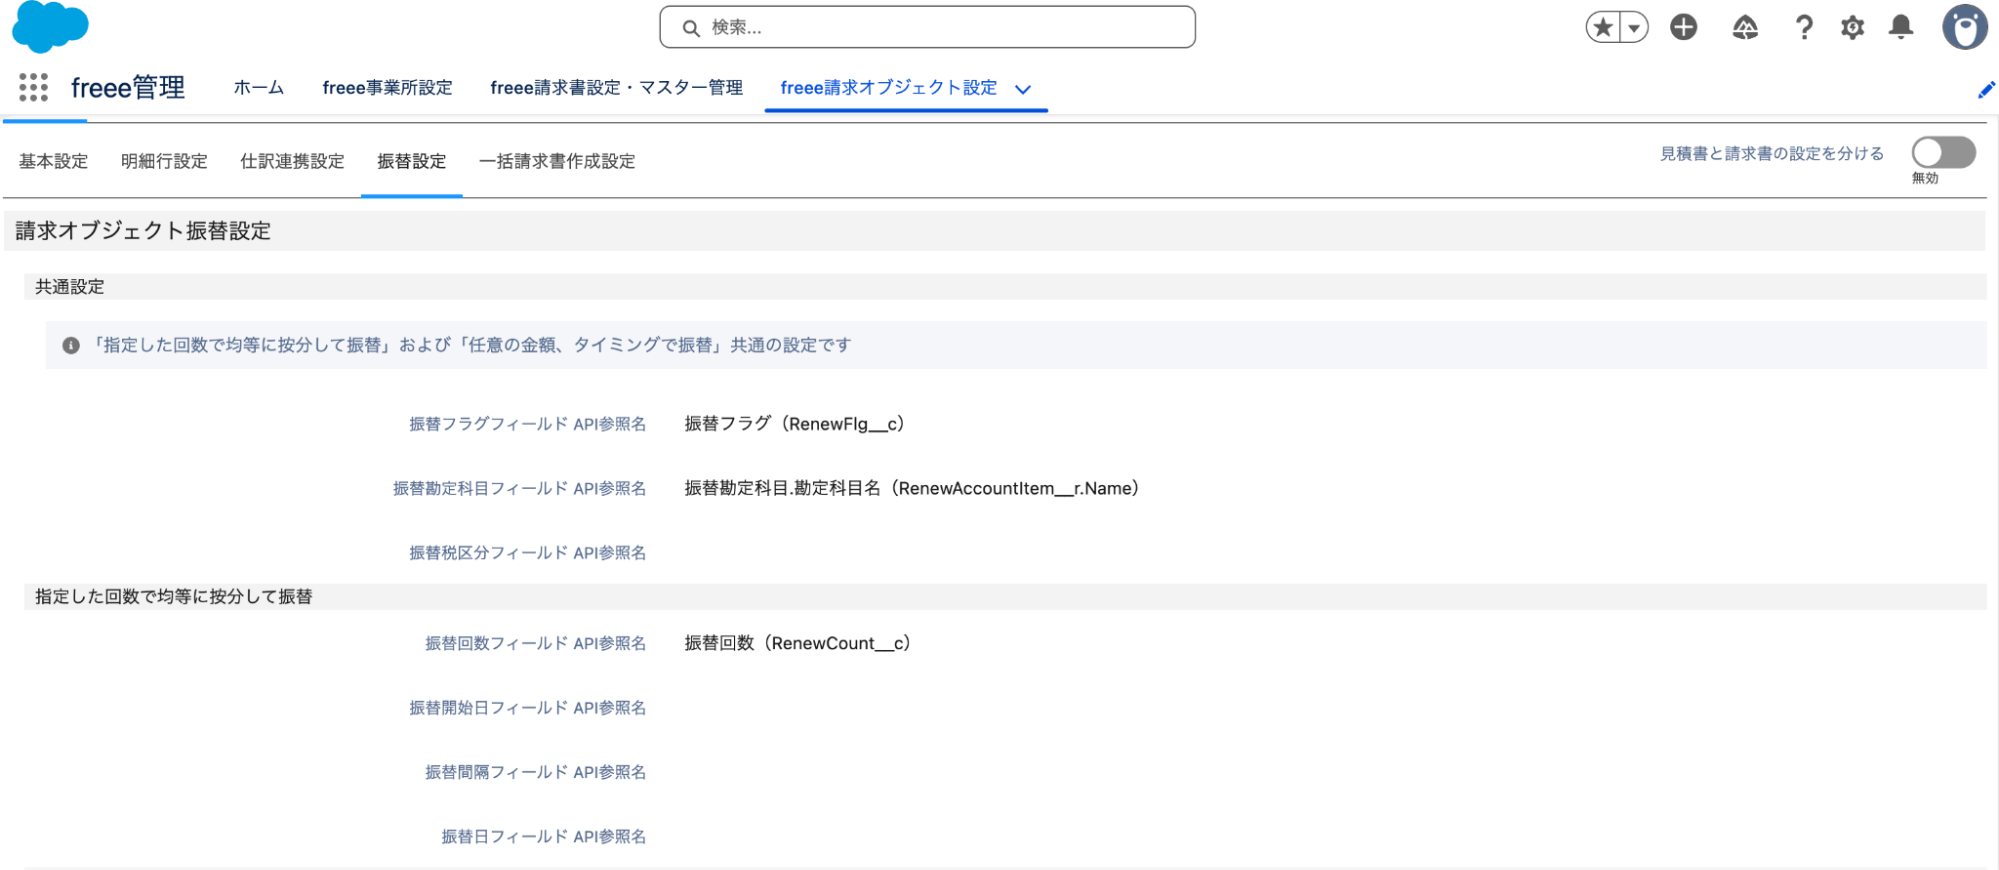Open freee請求書設定・マスター管理 tab
The height and width of the screenshot is (870, 1999).
tap(616, 88)
